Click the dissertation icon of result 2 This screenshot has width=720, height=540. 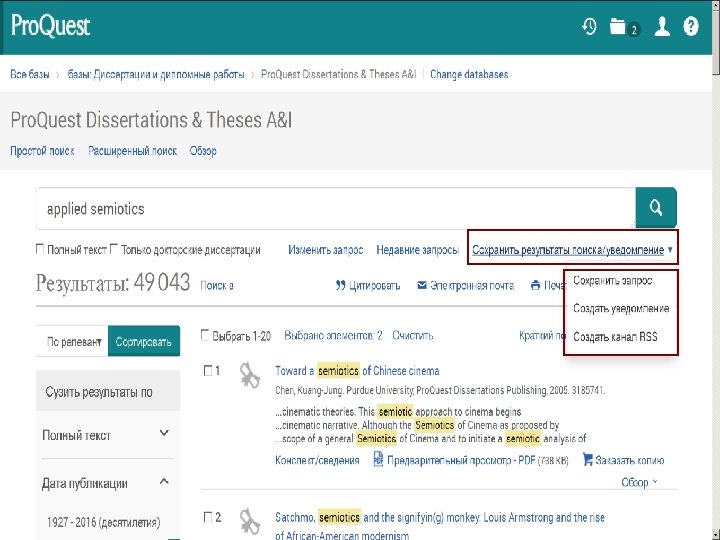click(x=250, y=521)
